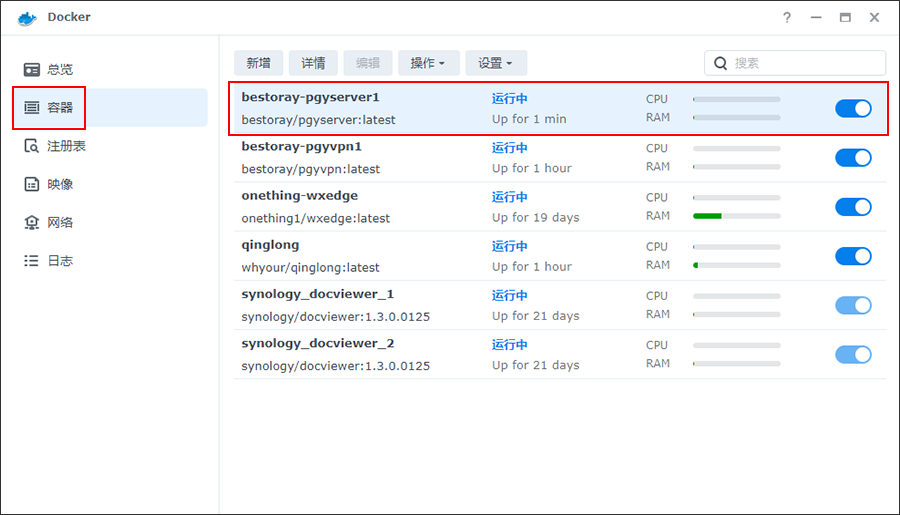Expand the 设置 settings dropdown

coord(496,63)
